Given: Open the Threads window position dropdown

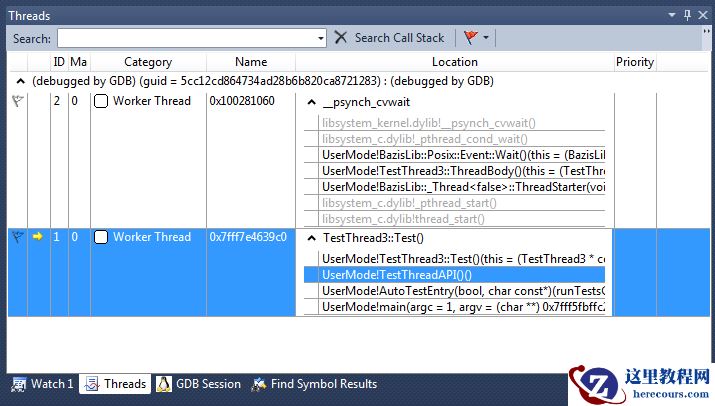Looking at the screenshot, I should (x=672, y=15).
